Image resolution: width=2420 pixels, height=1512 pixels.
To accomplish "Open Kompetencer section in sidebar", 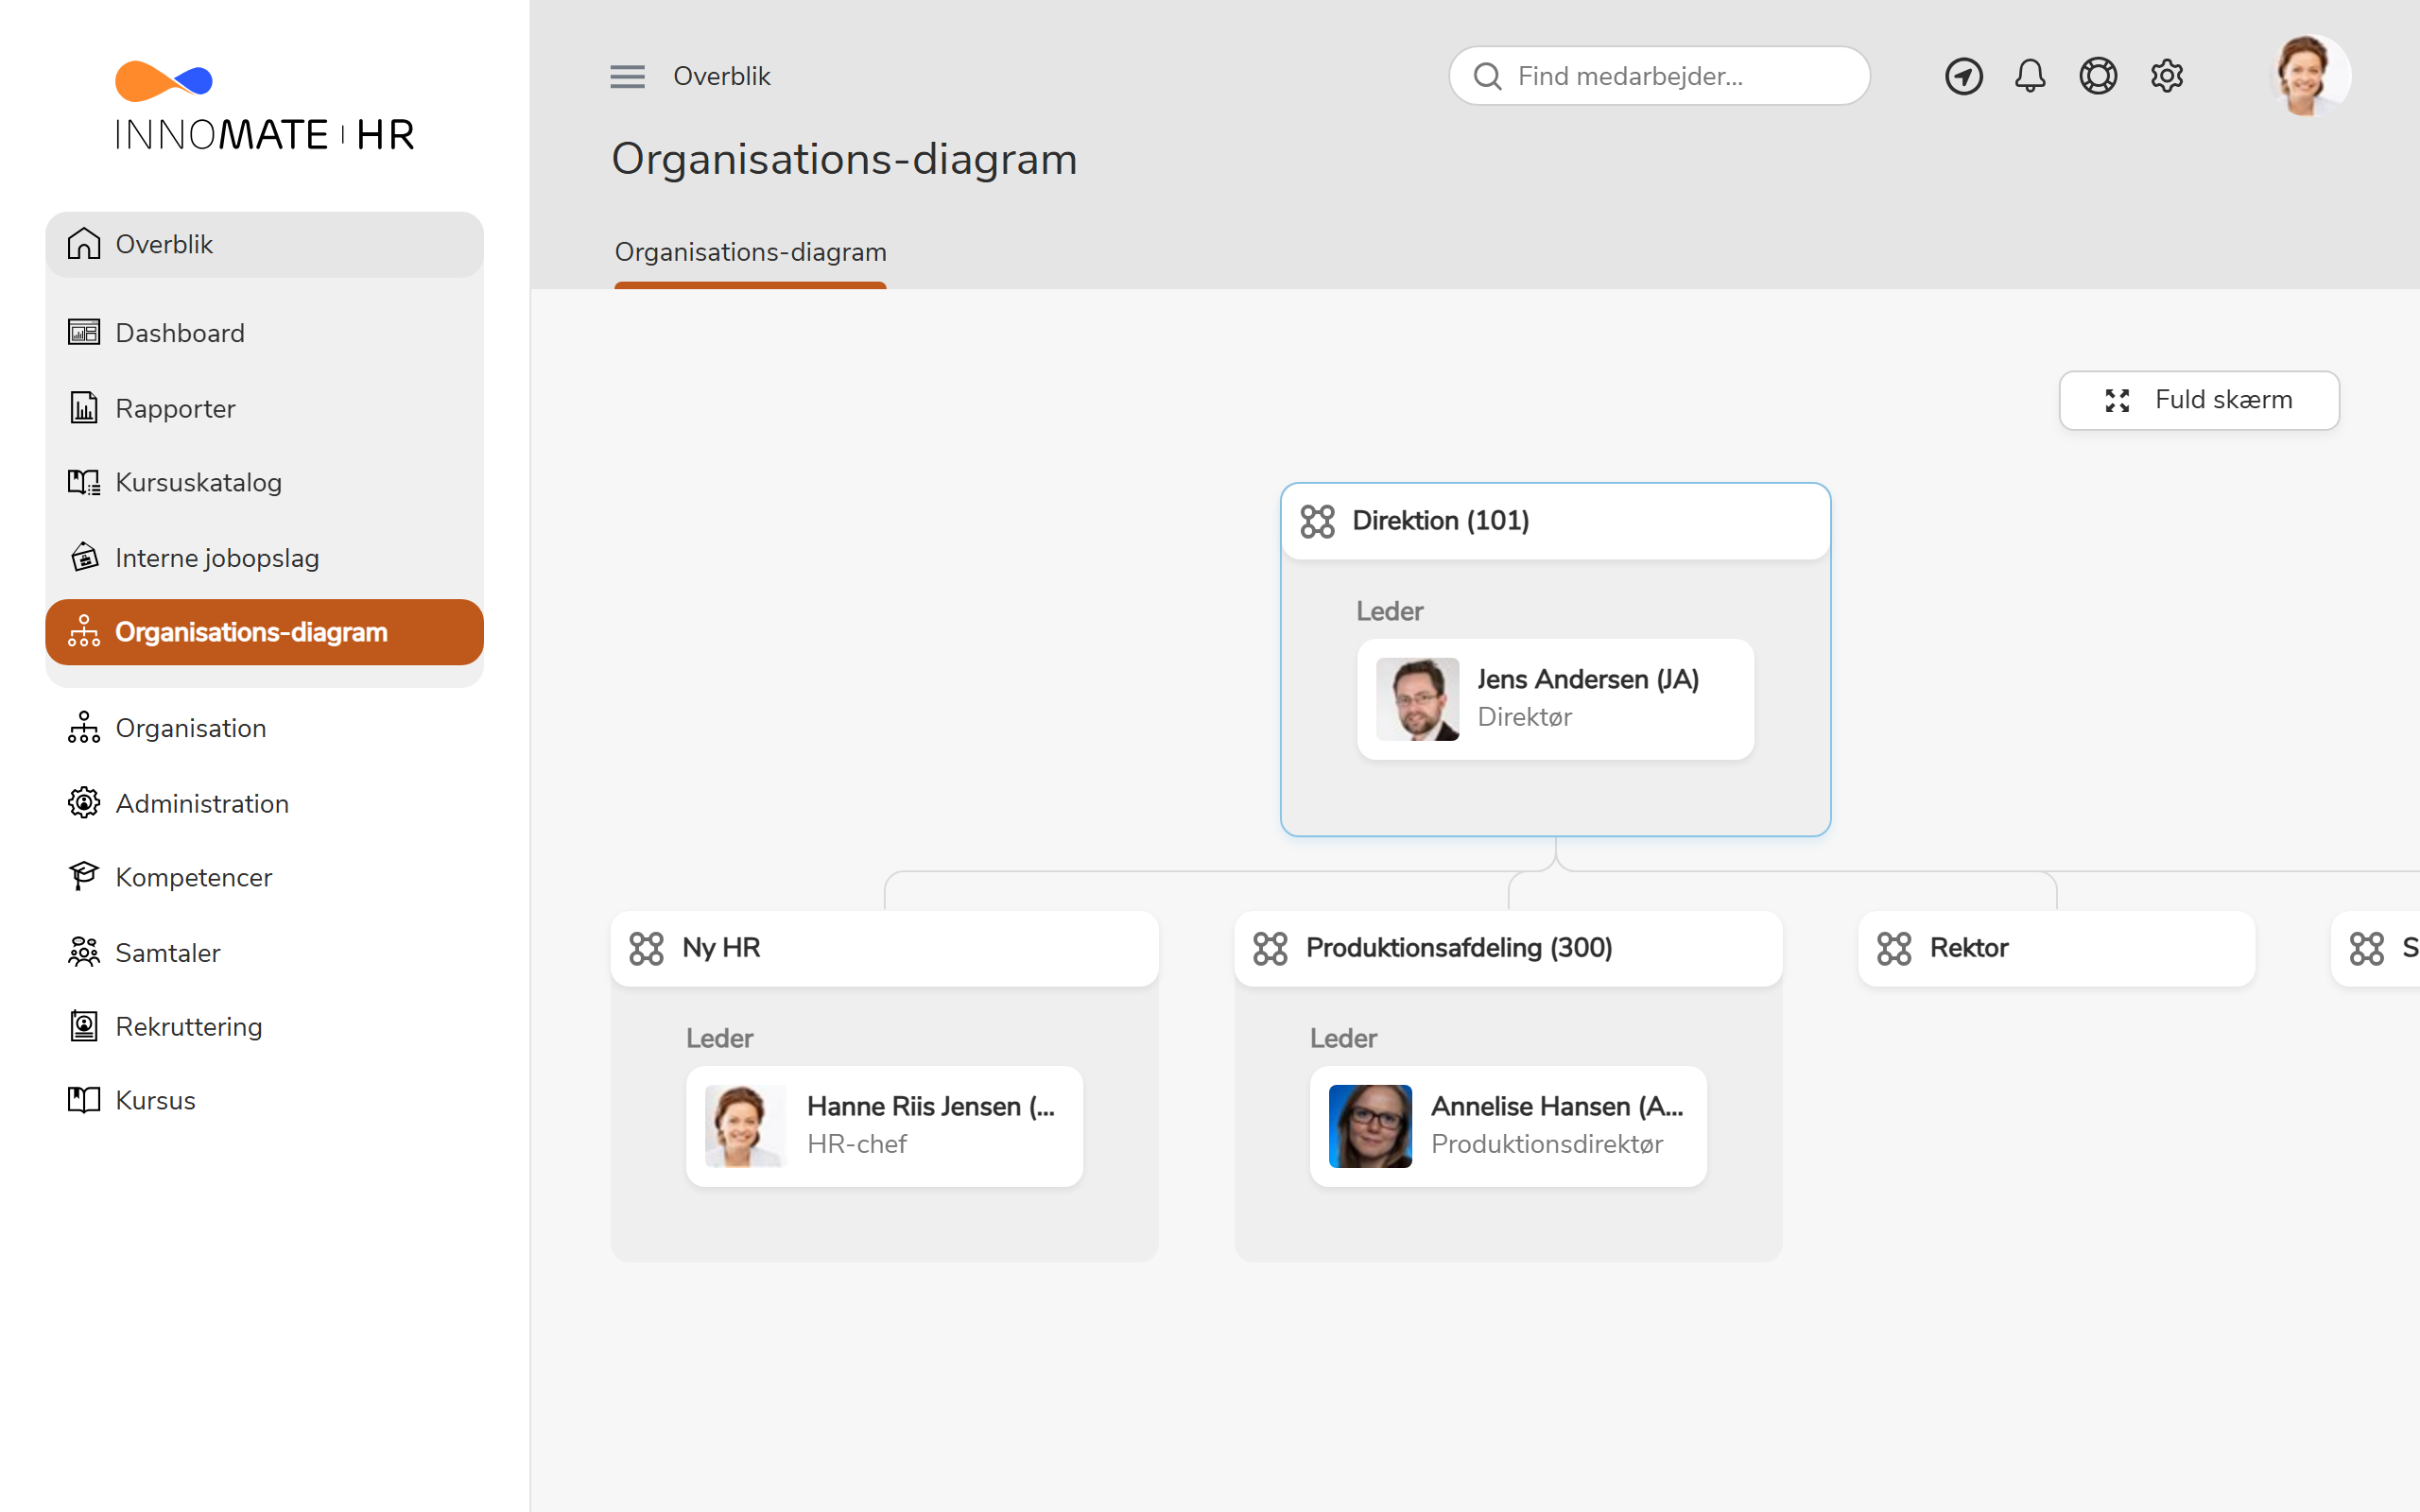I will tap(264, 877).
